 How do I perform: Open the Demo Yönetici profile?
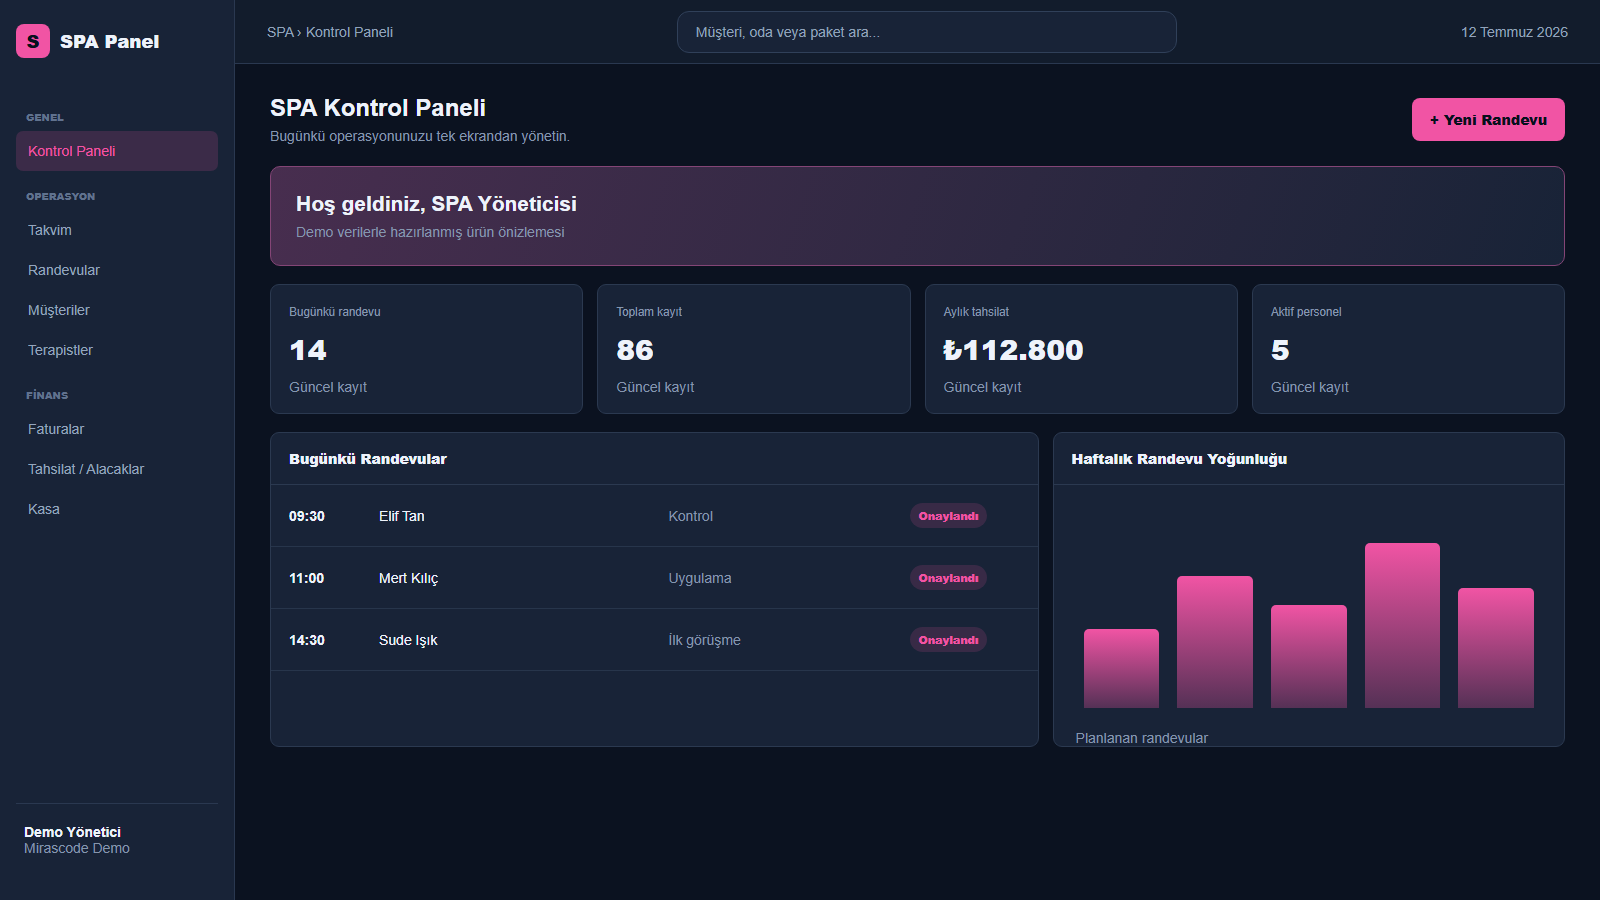[77, 840]
